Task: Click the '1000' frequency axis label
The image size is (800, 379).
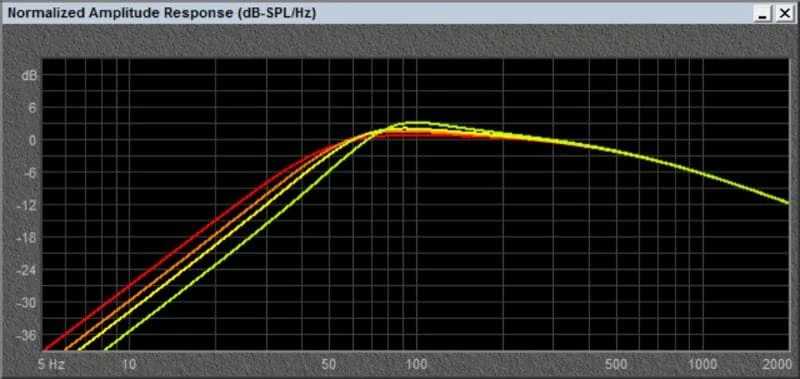Action: (703, 364)
